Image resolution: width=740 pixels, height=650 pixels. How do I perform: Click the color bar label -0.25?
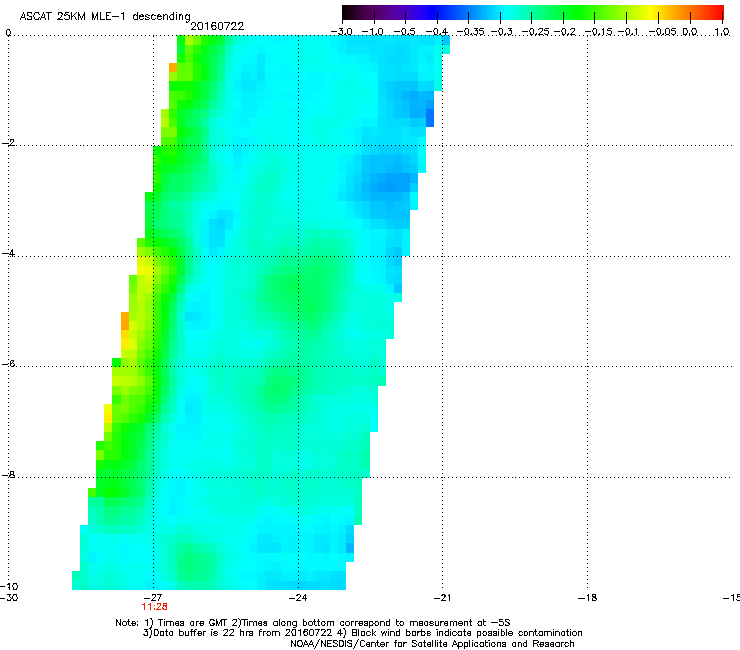click(536, 32)
